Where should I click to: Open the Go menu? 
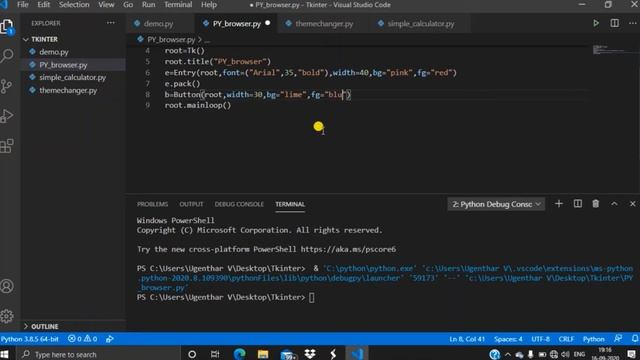click(128, 5)
